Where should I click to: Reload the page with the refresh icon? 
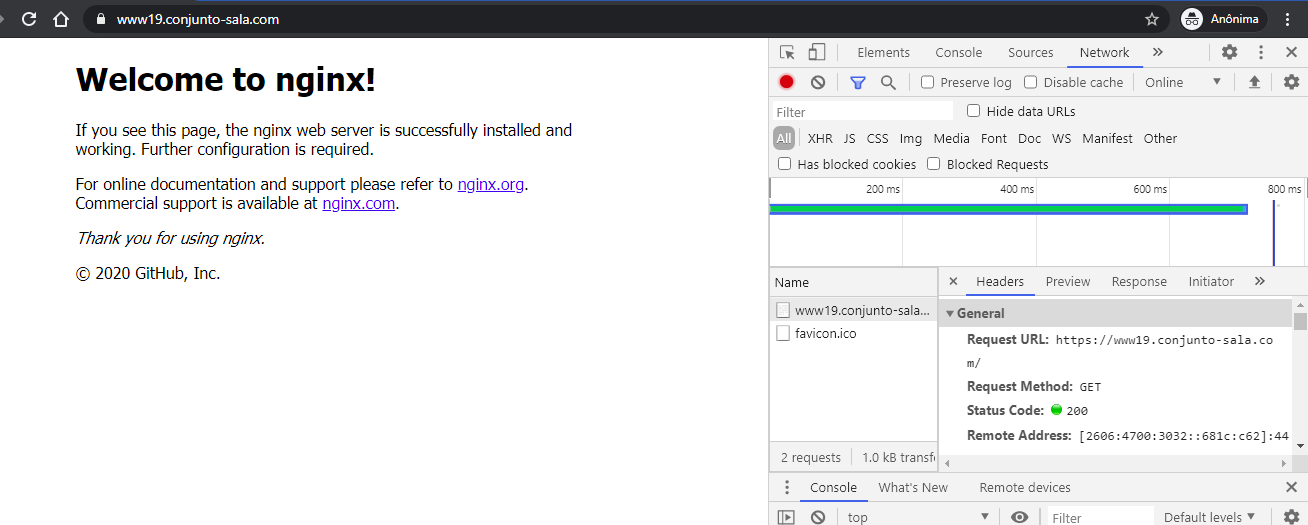29,19
